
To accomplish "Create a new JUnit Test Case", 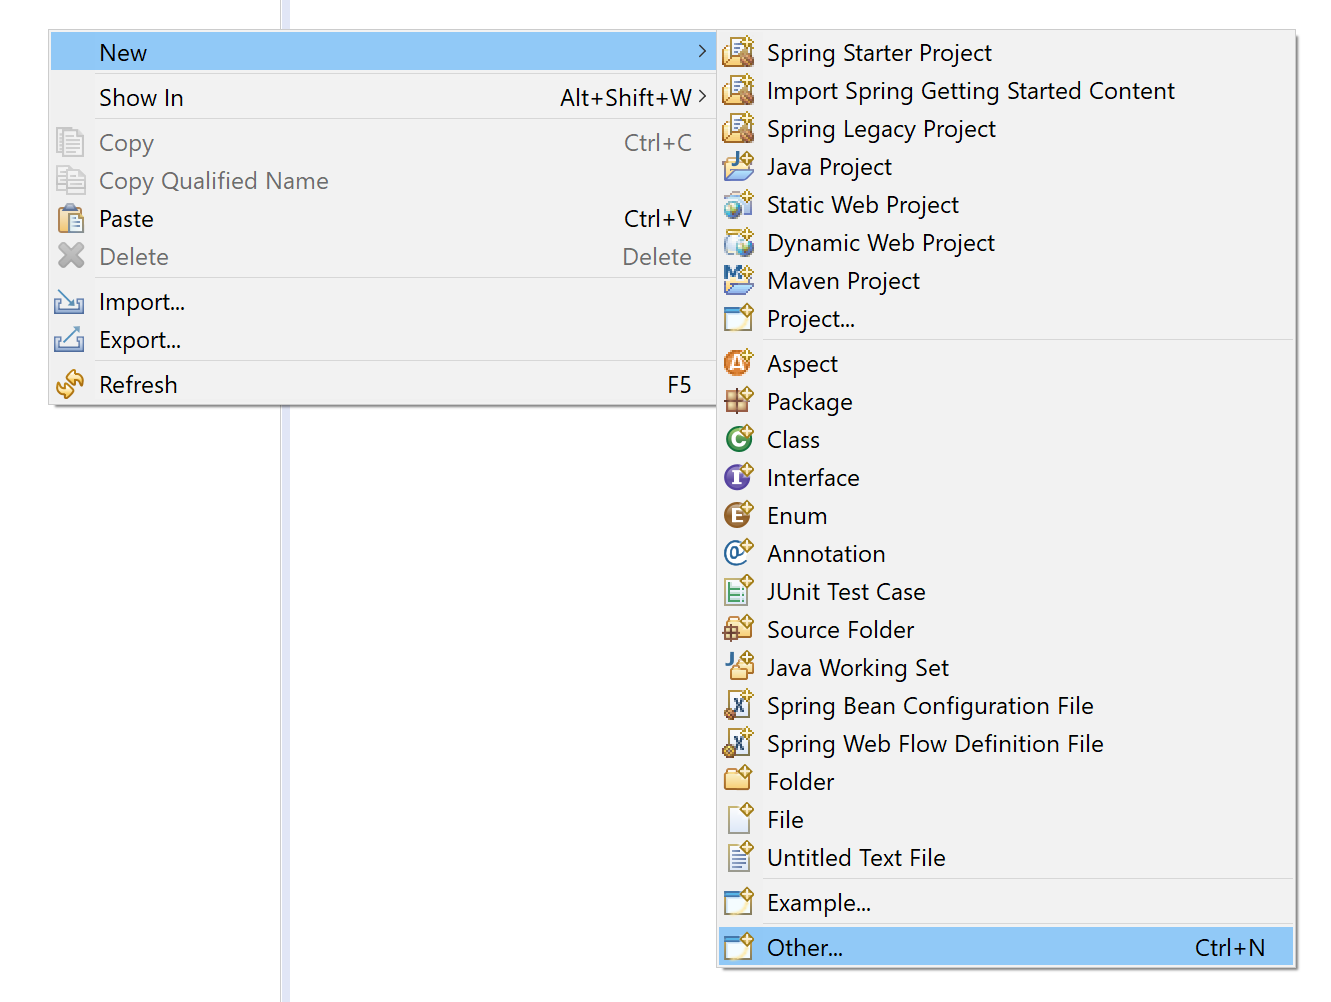I will (x=1006, y=591).
